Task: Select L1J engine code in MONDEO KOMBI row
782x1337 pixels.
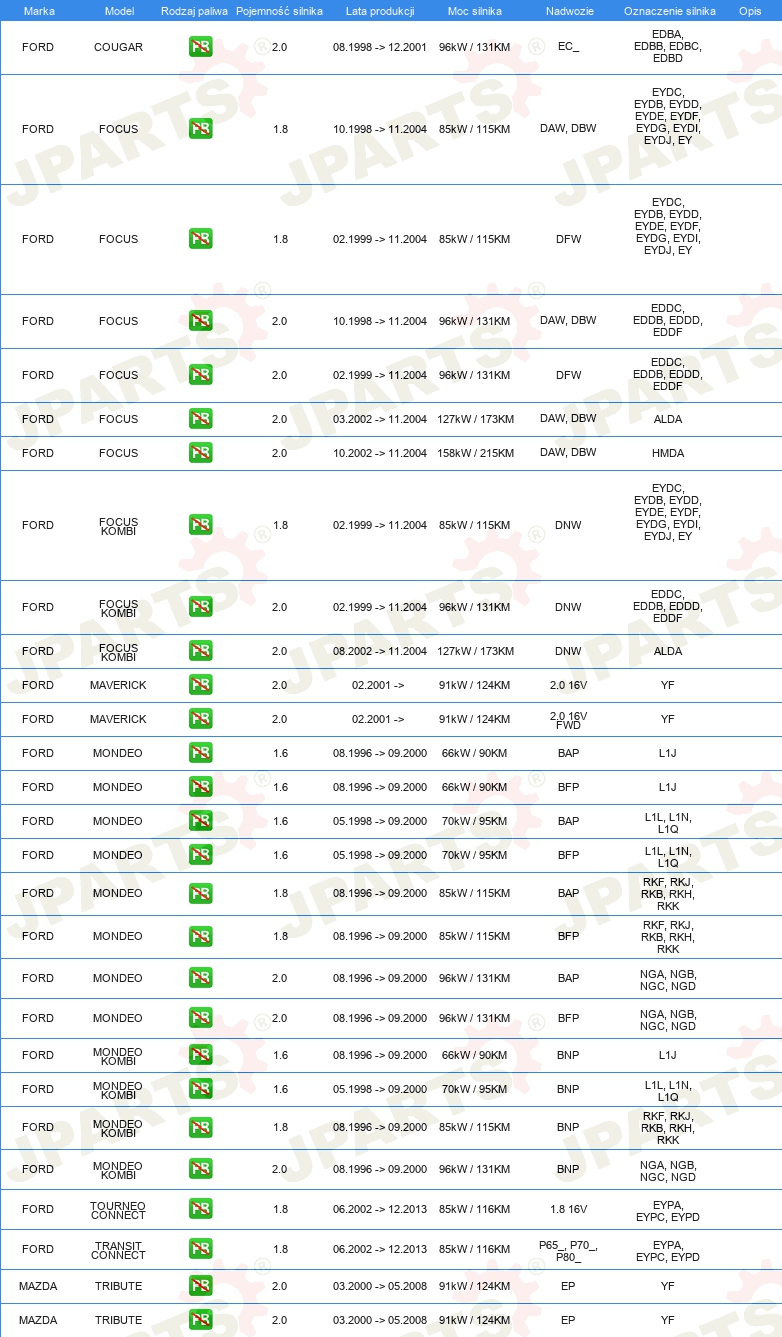Action: pyautogui.click(x=668, y=1055)
